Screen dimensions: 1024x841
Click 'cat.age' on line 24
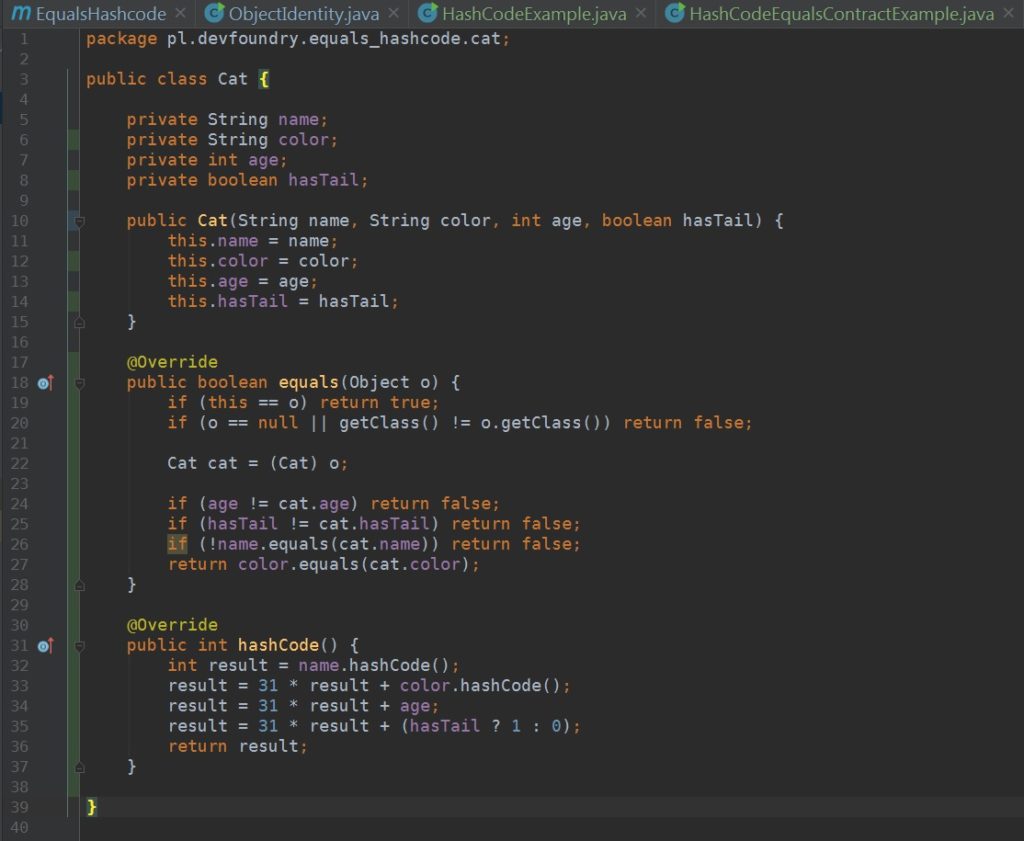(x=313, y=504)
